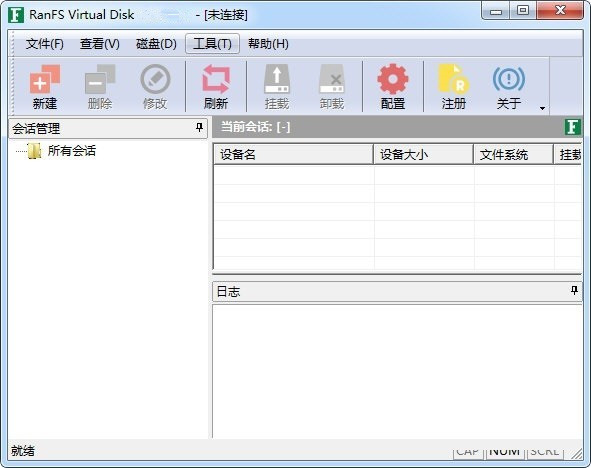The width and height of the screenshot is (591, 468).
Task: Open the 工具(T) menu
Action: click(212, 44)
